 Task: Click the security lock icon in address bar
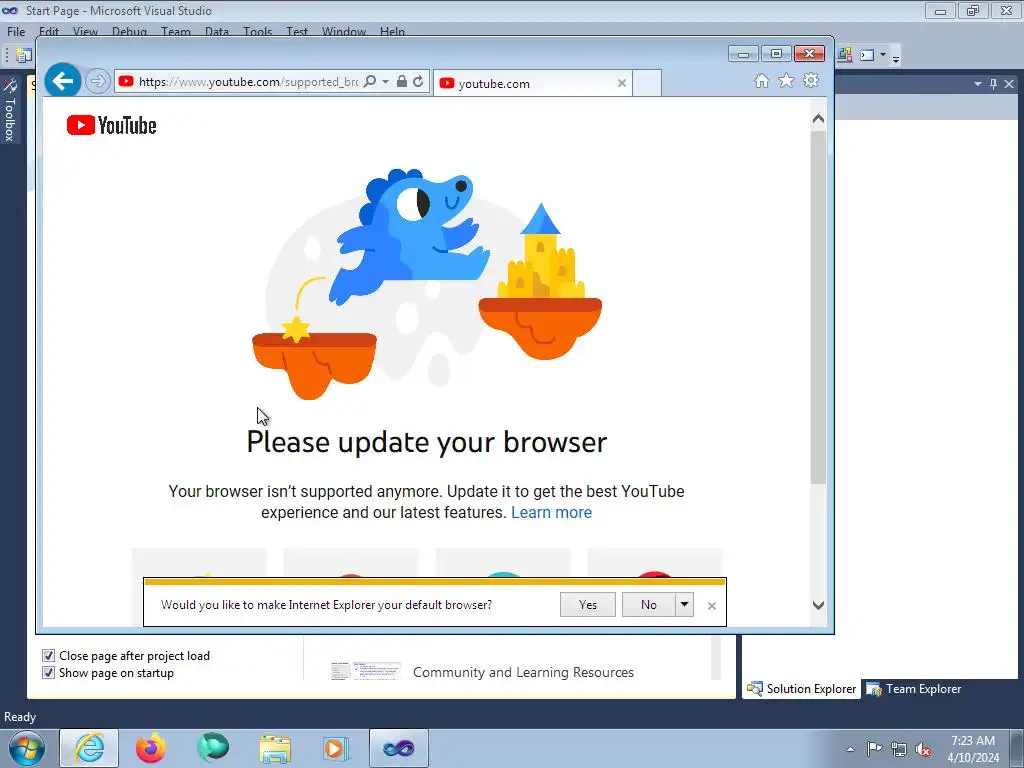pyautogui.click(x=402, y=82)
